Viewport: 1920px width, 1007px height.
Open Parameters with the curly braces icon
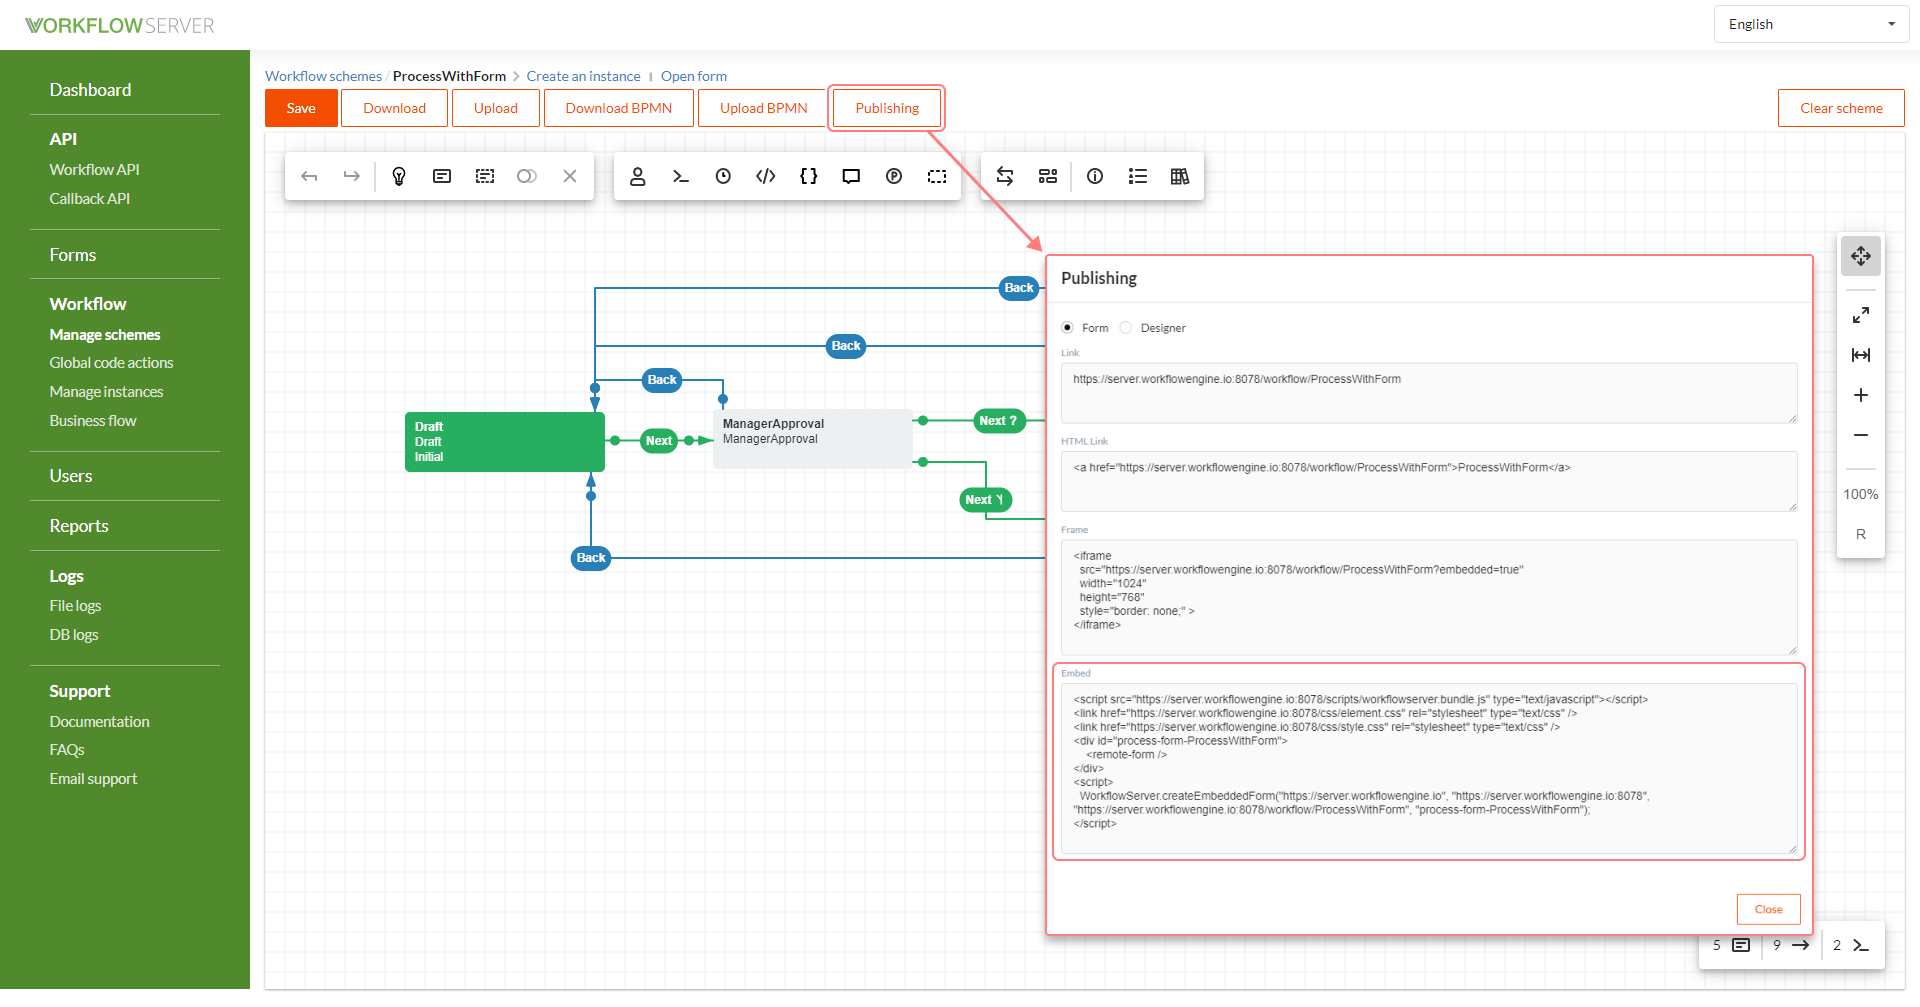click(809, 176)
